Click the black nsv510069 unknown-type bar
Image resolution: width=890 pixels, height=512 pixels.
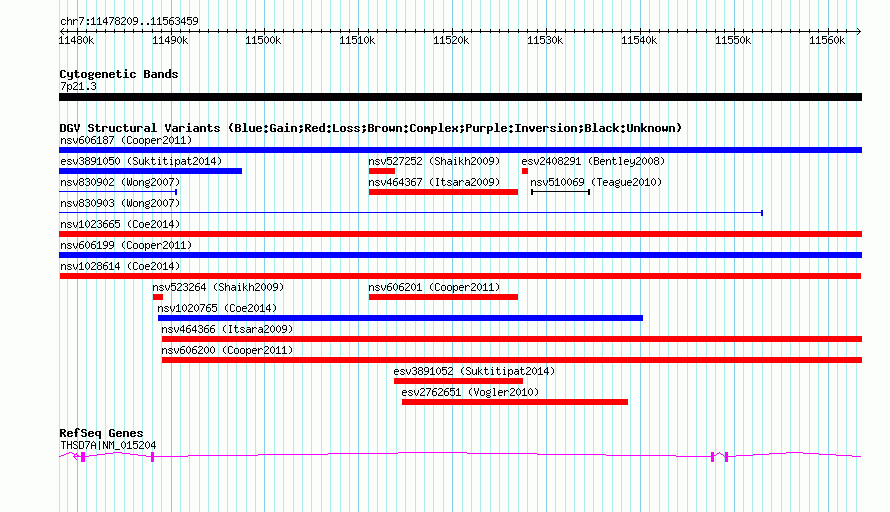coord(560,192)
